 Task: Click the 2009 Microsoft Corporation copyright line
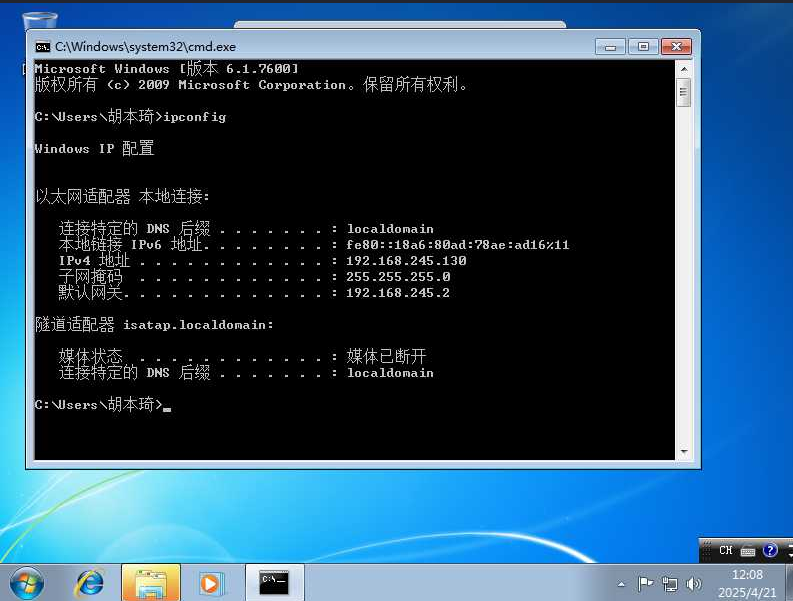pos(252,84)
